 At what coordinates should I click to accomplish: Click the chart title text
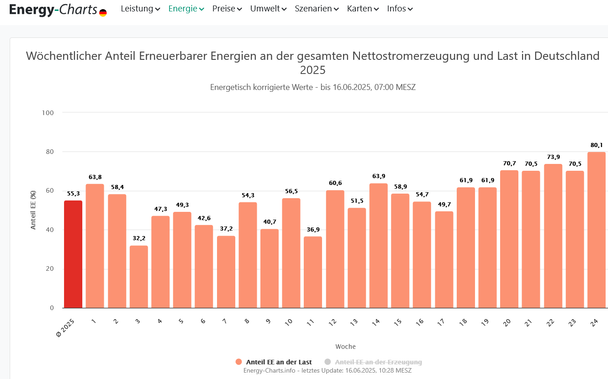point(313,63)
